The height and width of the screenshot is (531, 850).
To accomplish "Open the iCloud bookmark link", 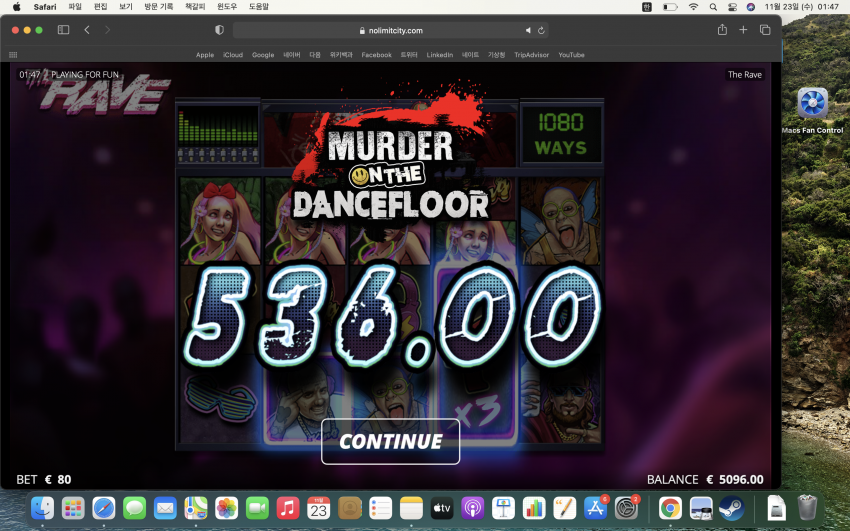I will coord(233,55).
